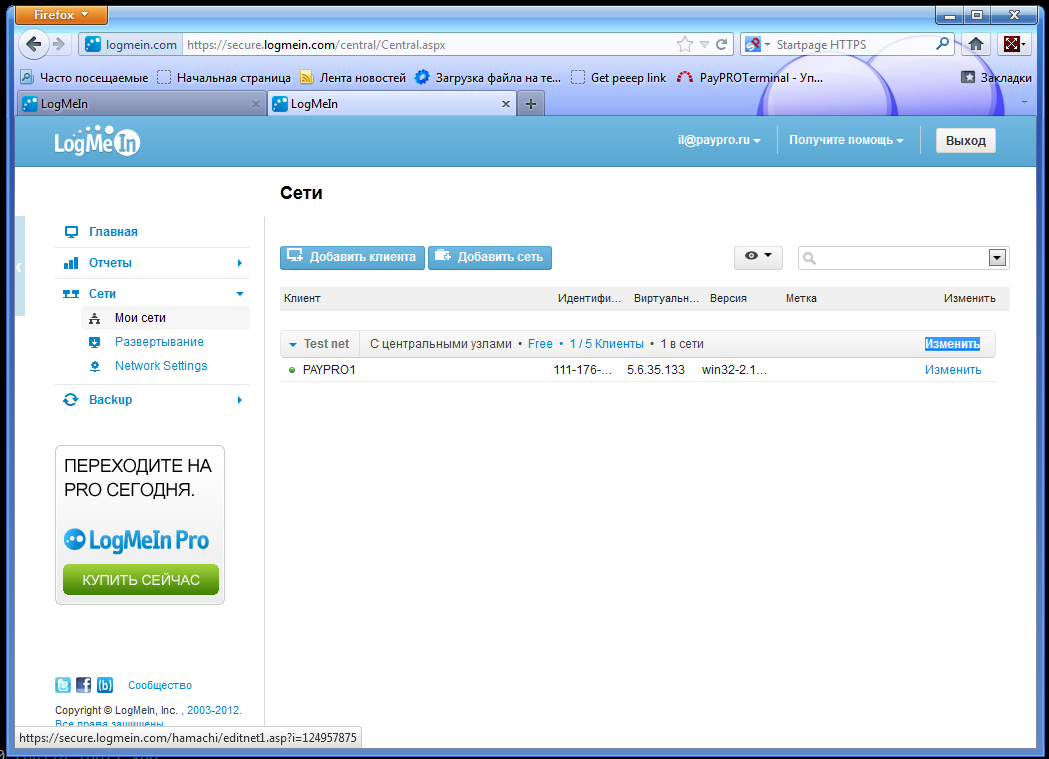Screen dimensions: 1049x759
Task: Click the LogMeIn logo in header
Action: click(x=97, y=142)
